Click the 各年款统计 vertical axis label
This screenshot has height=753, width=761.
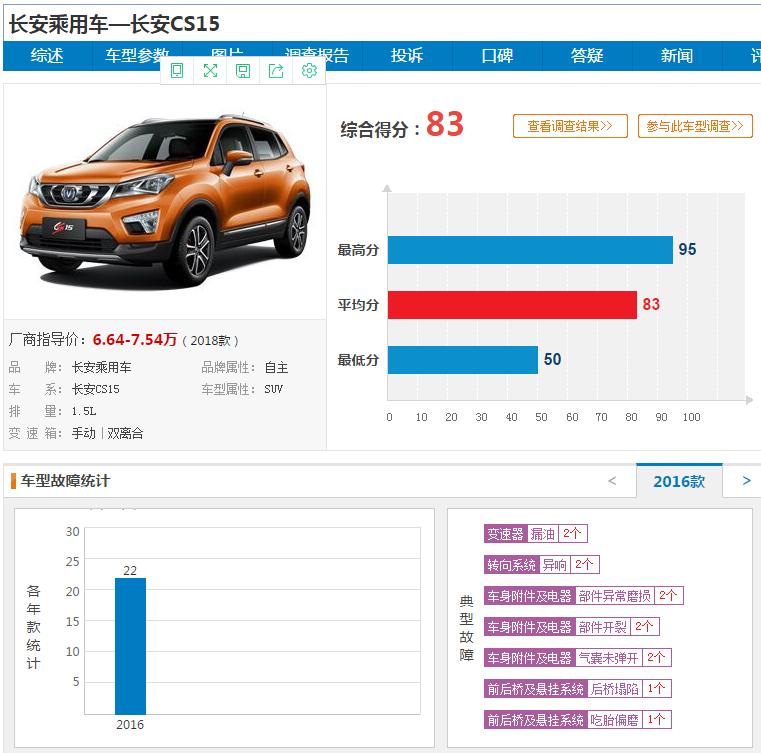click(33, 627)
